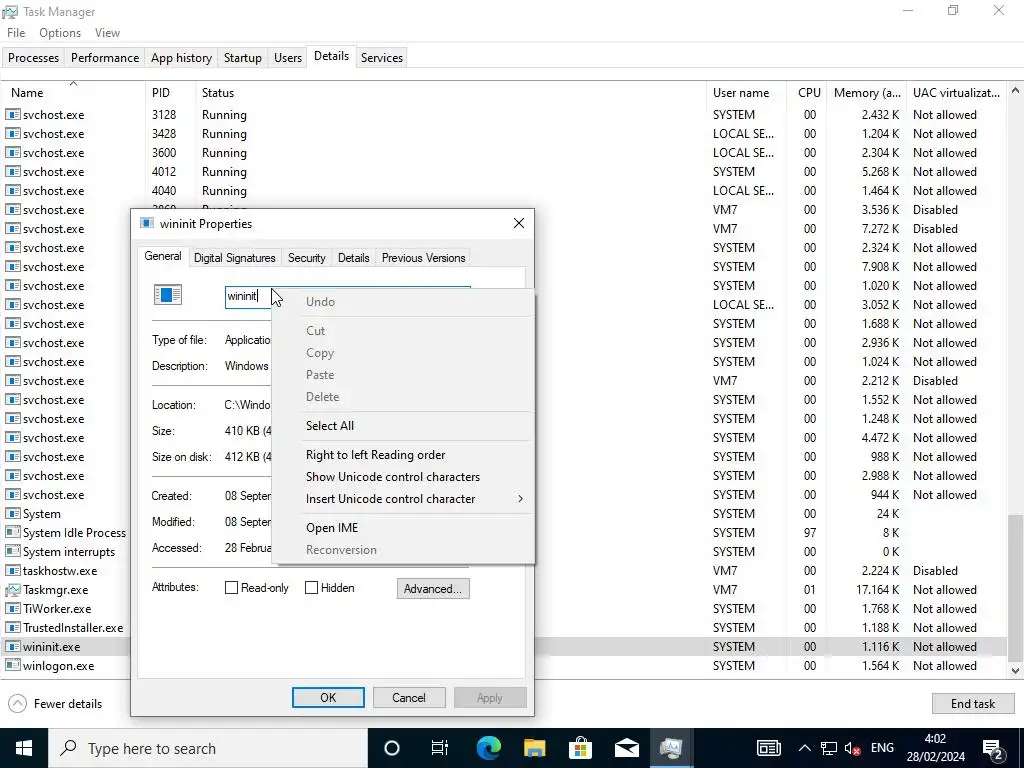The width and height of the screenshot is (1024, 768).
Task: Open File Explorer from the taskbar
Action: 534,748
